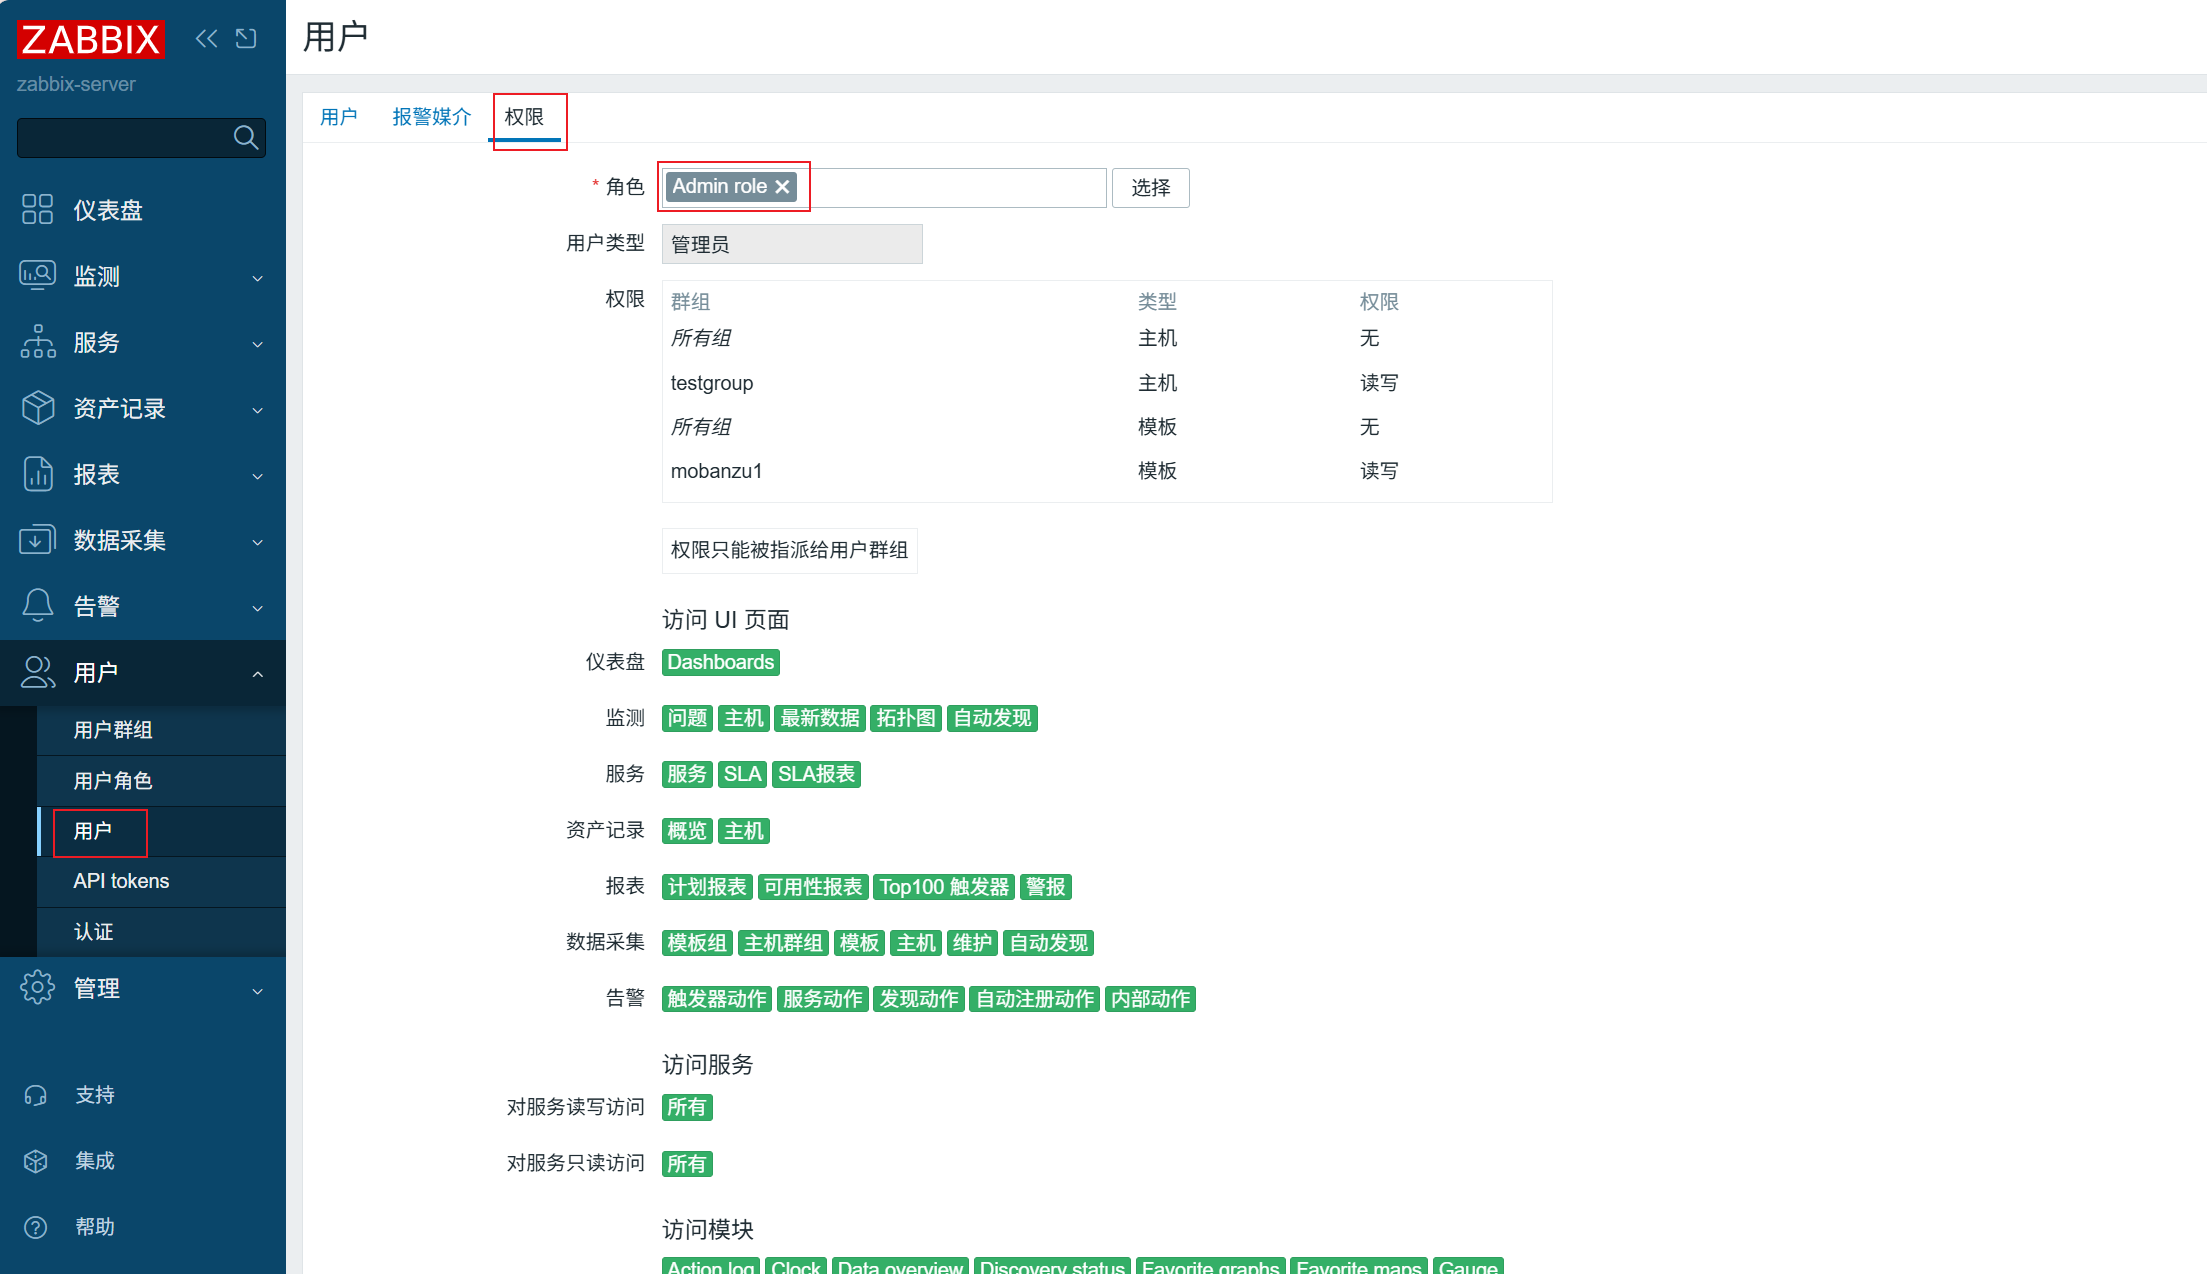Open API tokens submenu item
Image resolution: width=2207 pixels, height=1274 pixels.
pos(121,881)
